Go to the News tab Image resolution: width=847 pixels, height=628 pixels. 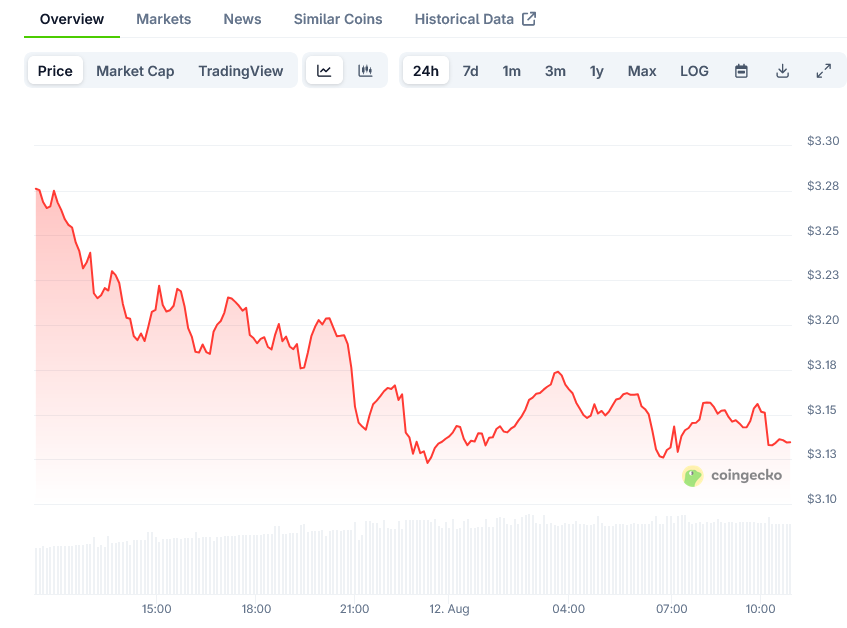(x=242, y=19)
